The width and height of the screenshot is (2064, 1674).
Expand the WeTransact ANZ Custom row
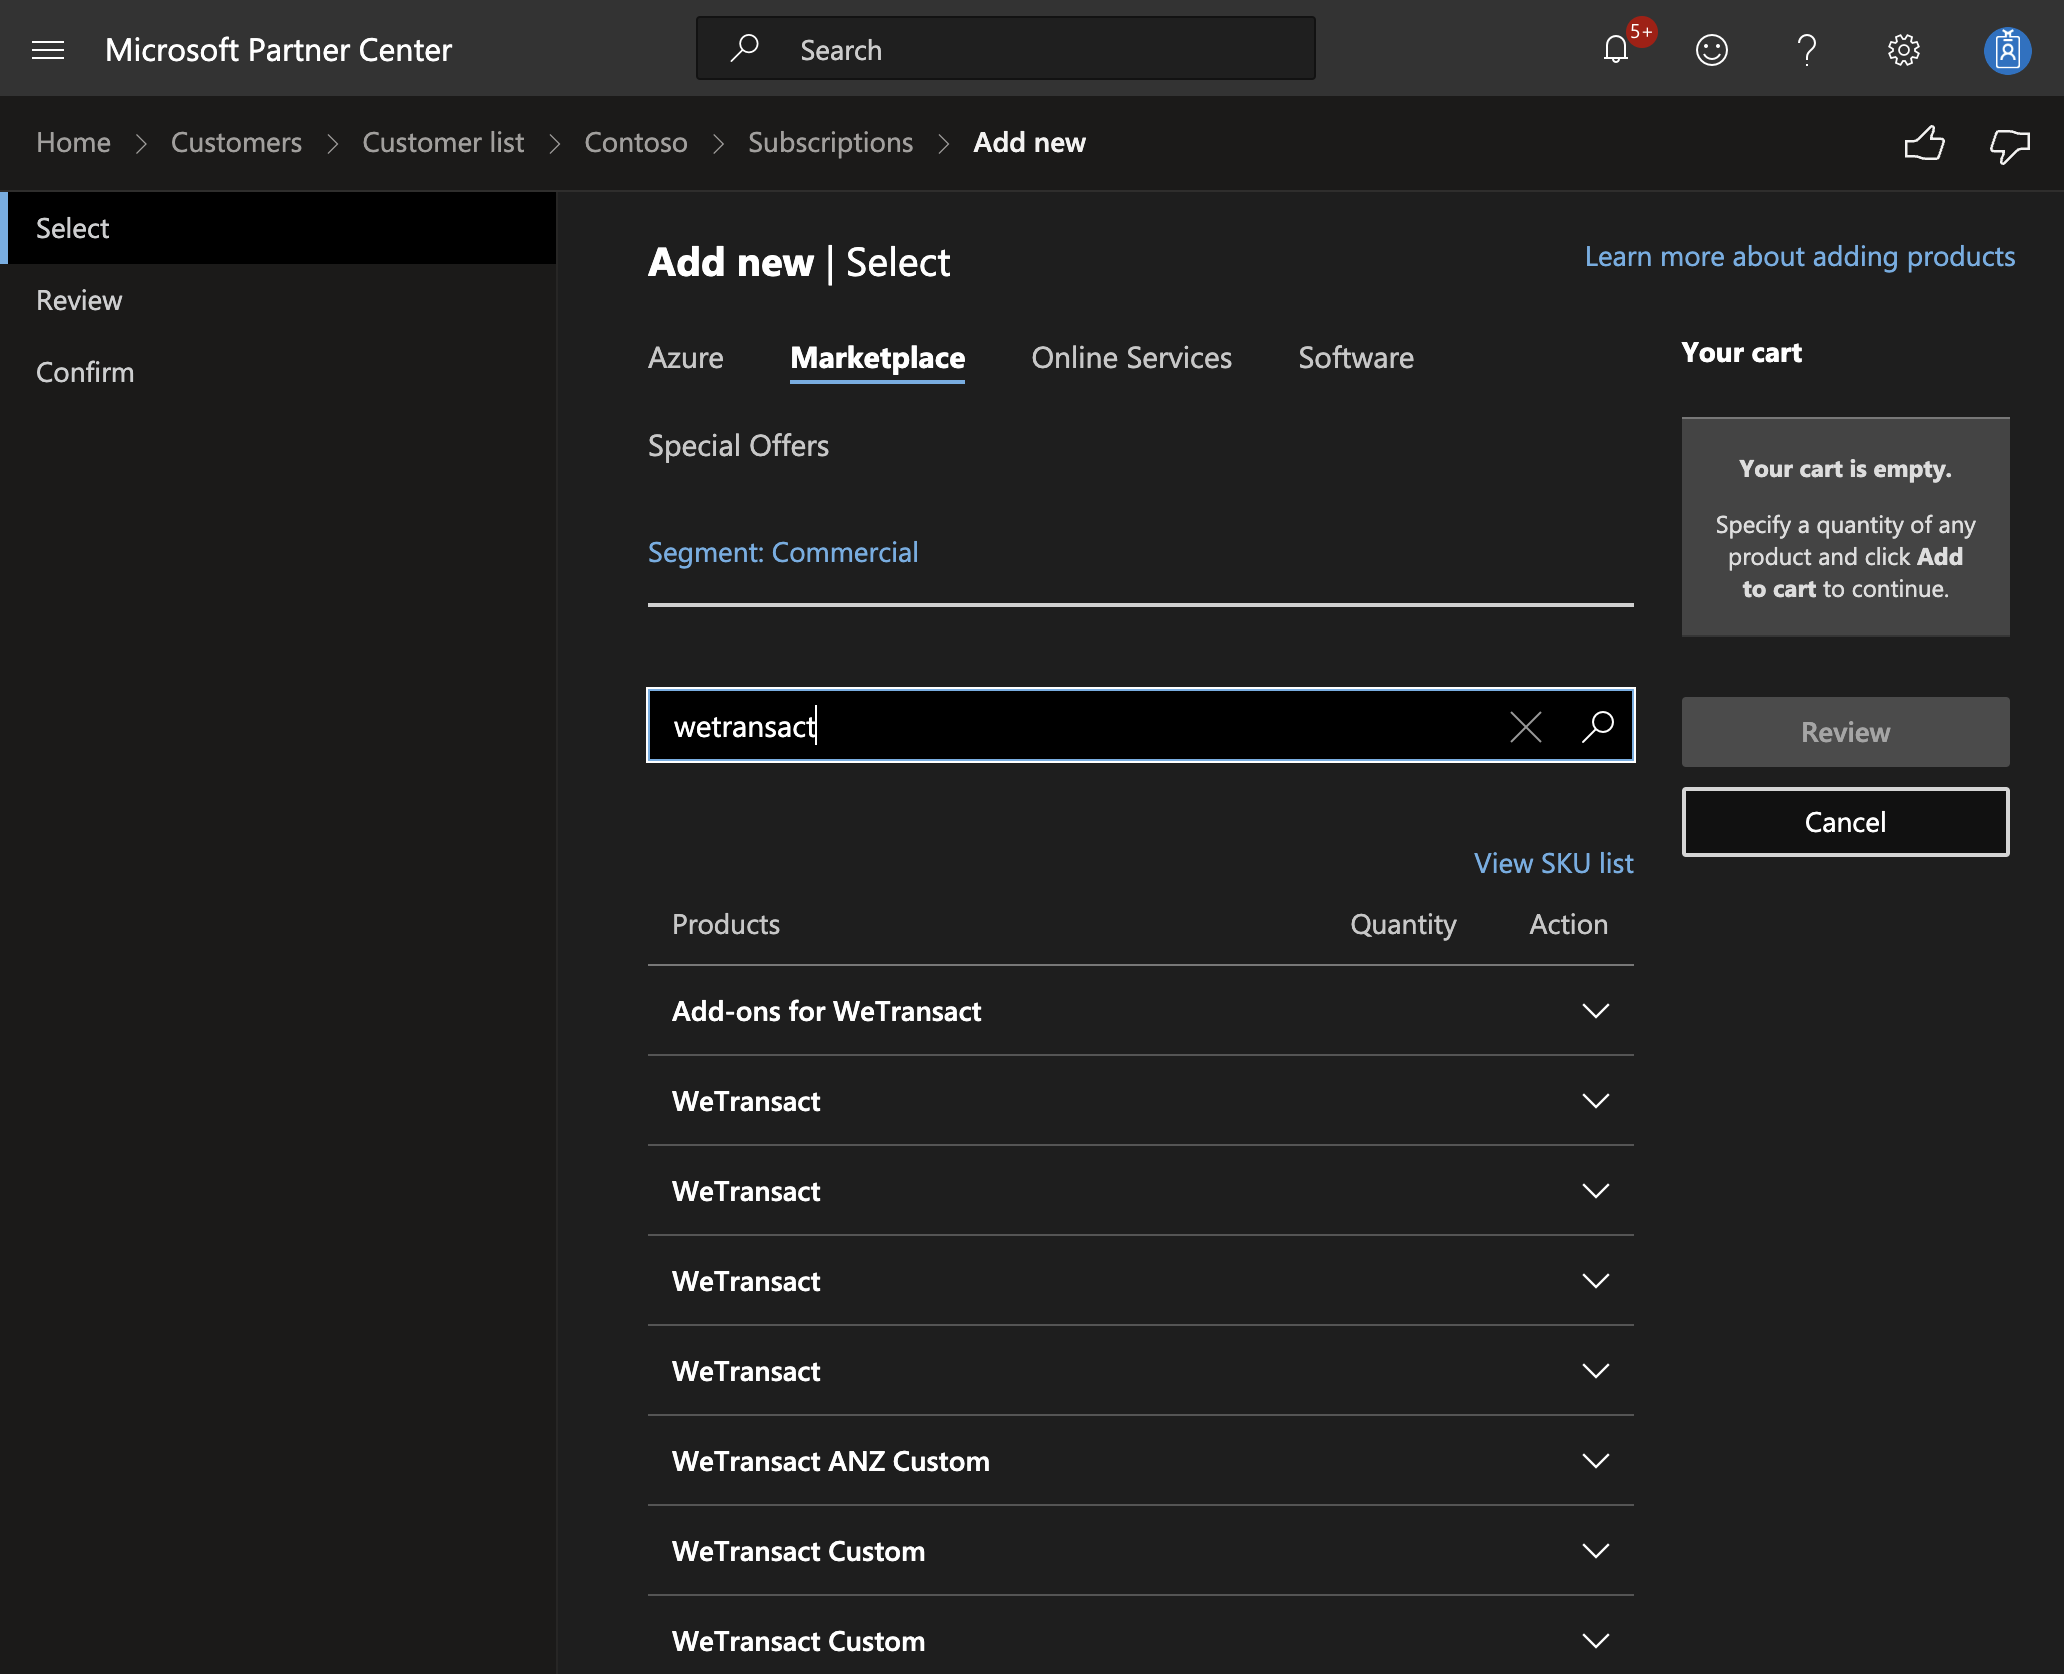tap(1141, 1461)
